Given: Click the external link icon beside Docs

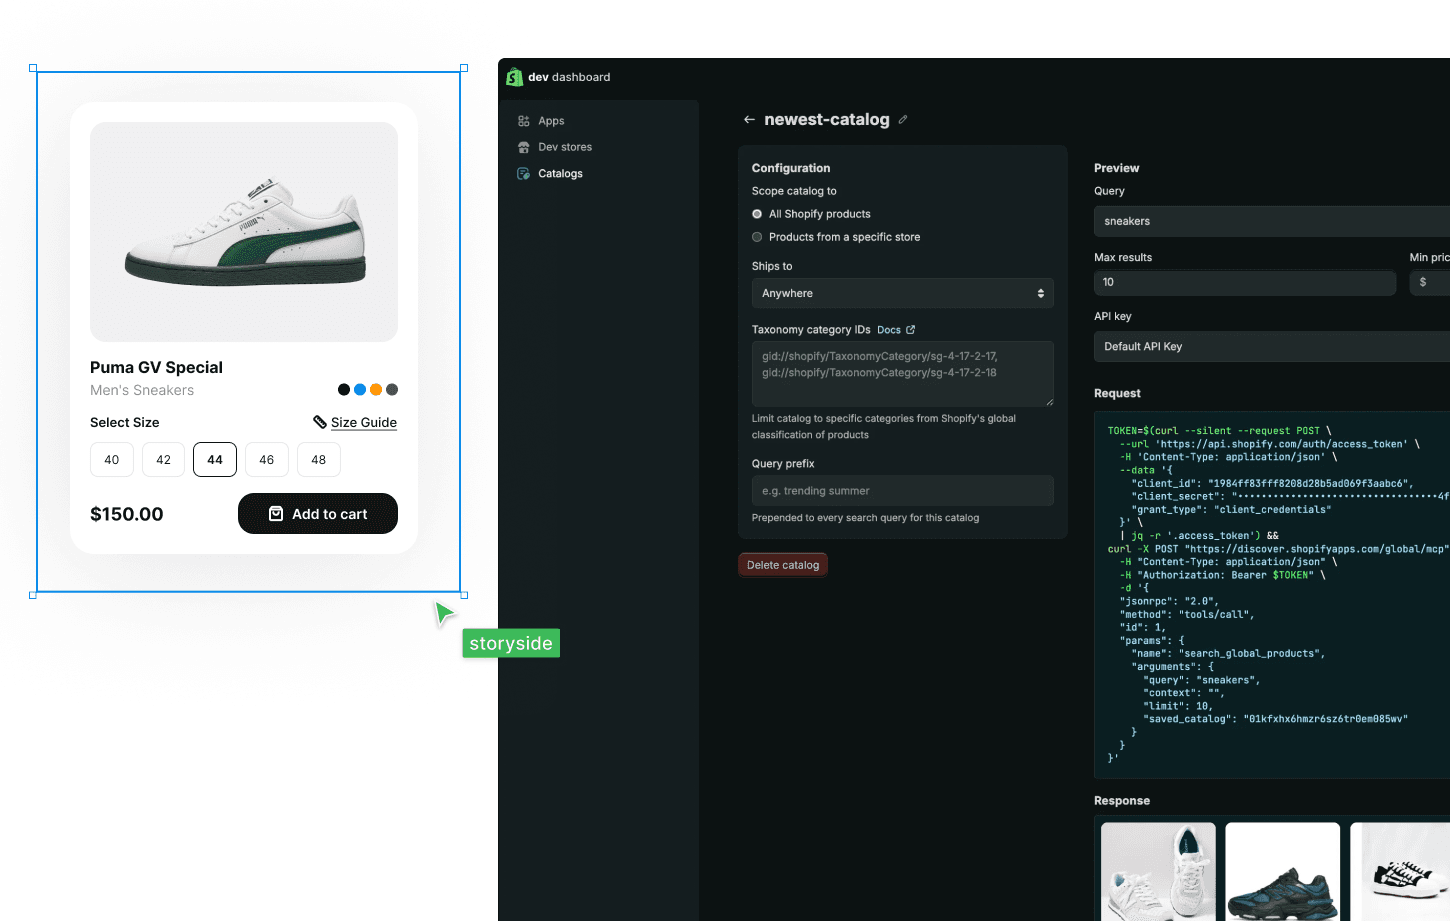Looking at the screenshot, I should pos(911,330).
